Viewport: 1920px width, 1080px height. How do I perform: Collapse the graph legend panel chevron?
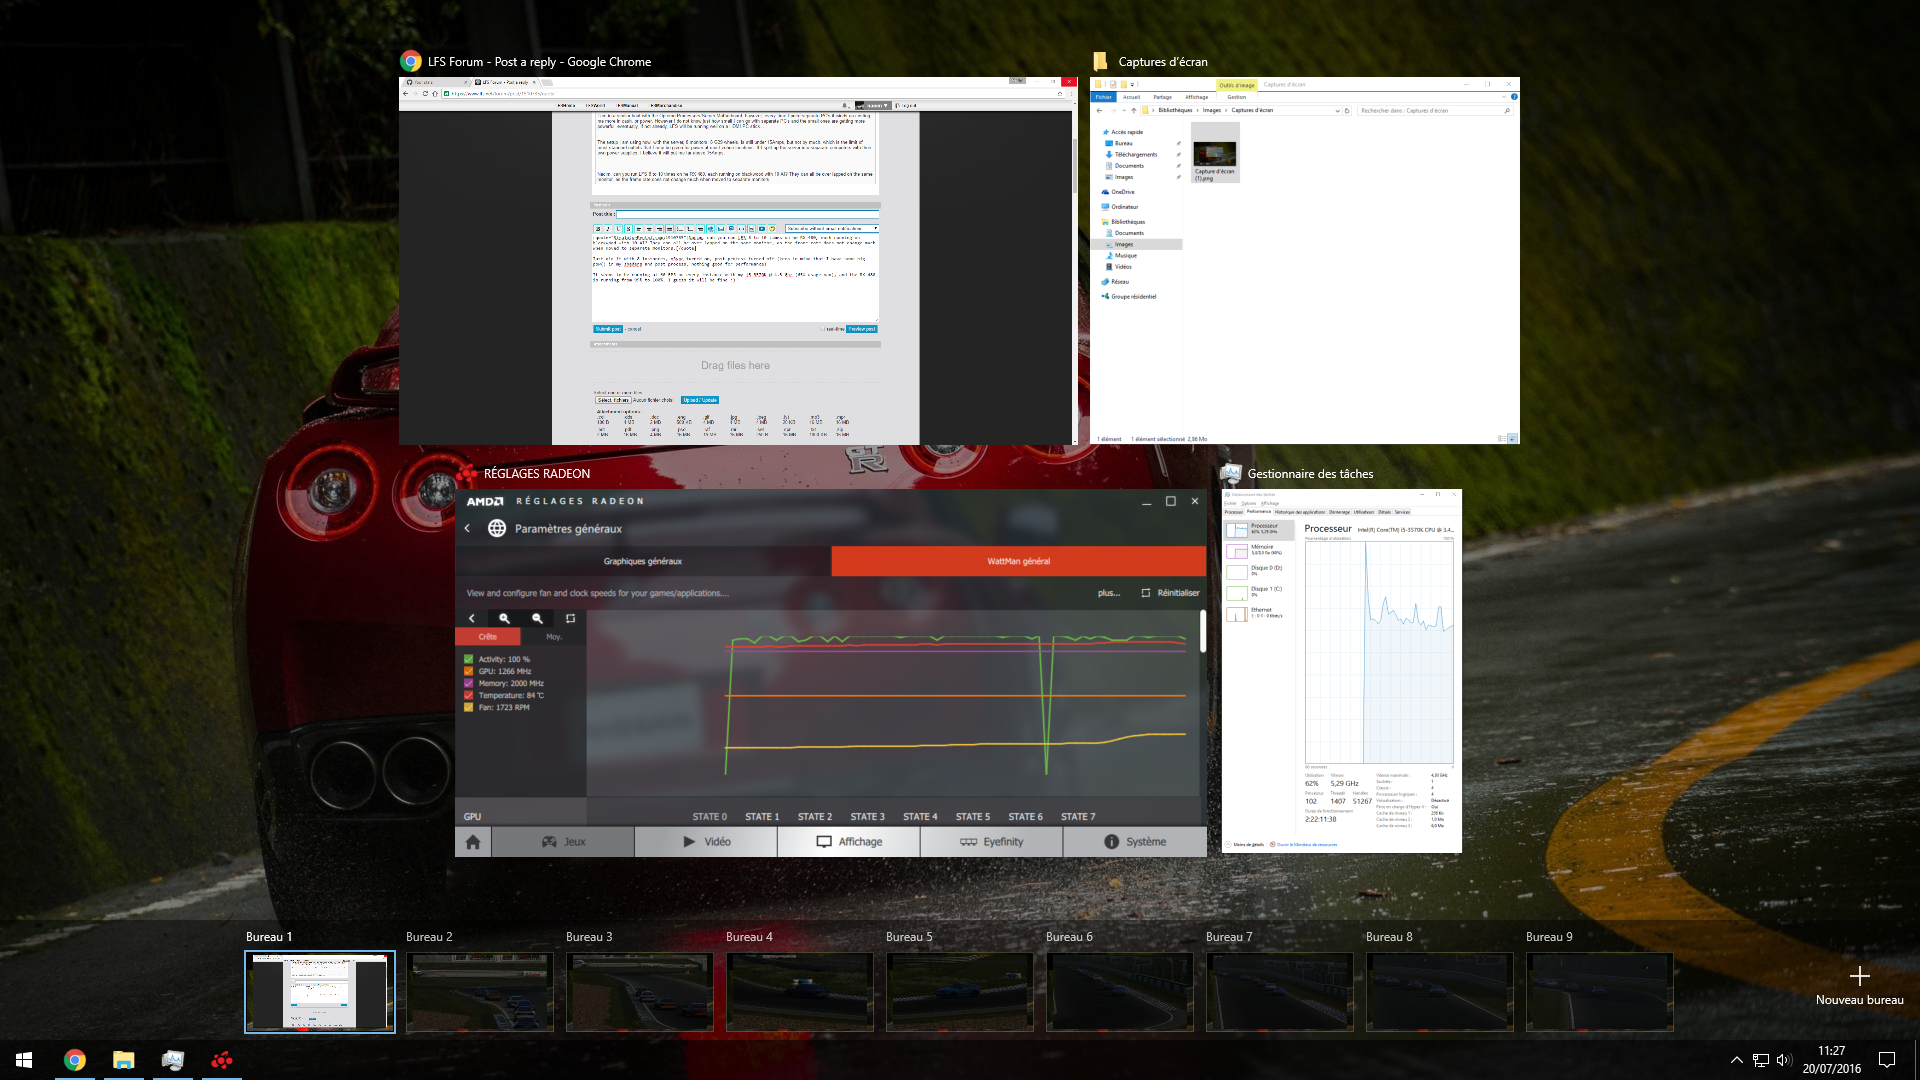coord(472,619)
